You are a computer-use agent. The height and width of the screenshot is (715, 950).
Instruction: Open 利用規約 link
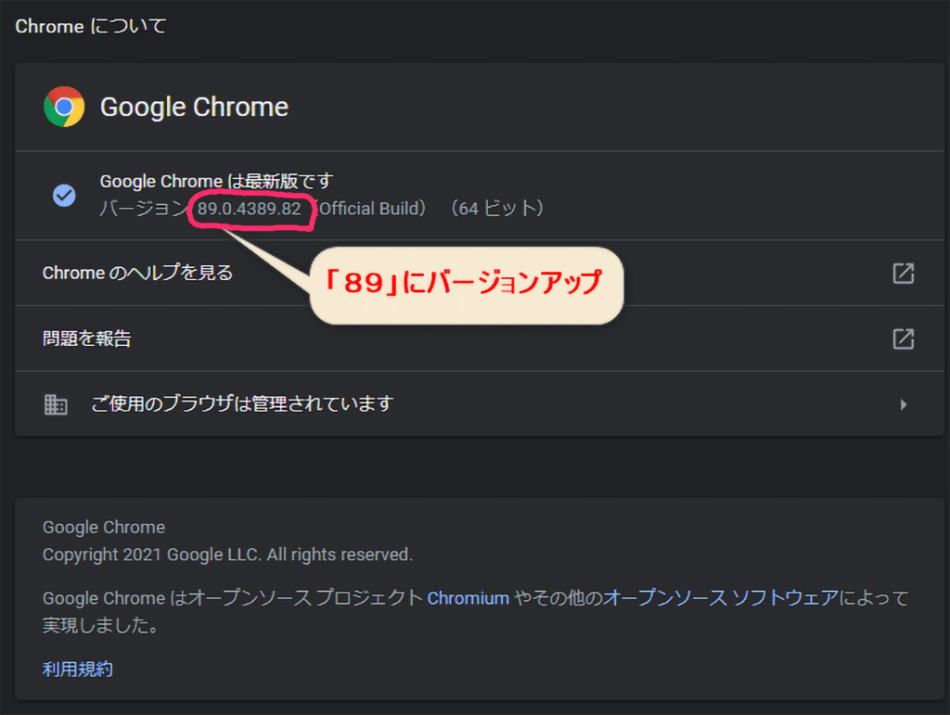click(x=78, y=669)
